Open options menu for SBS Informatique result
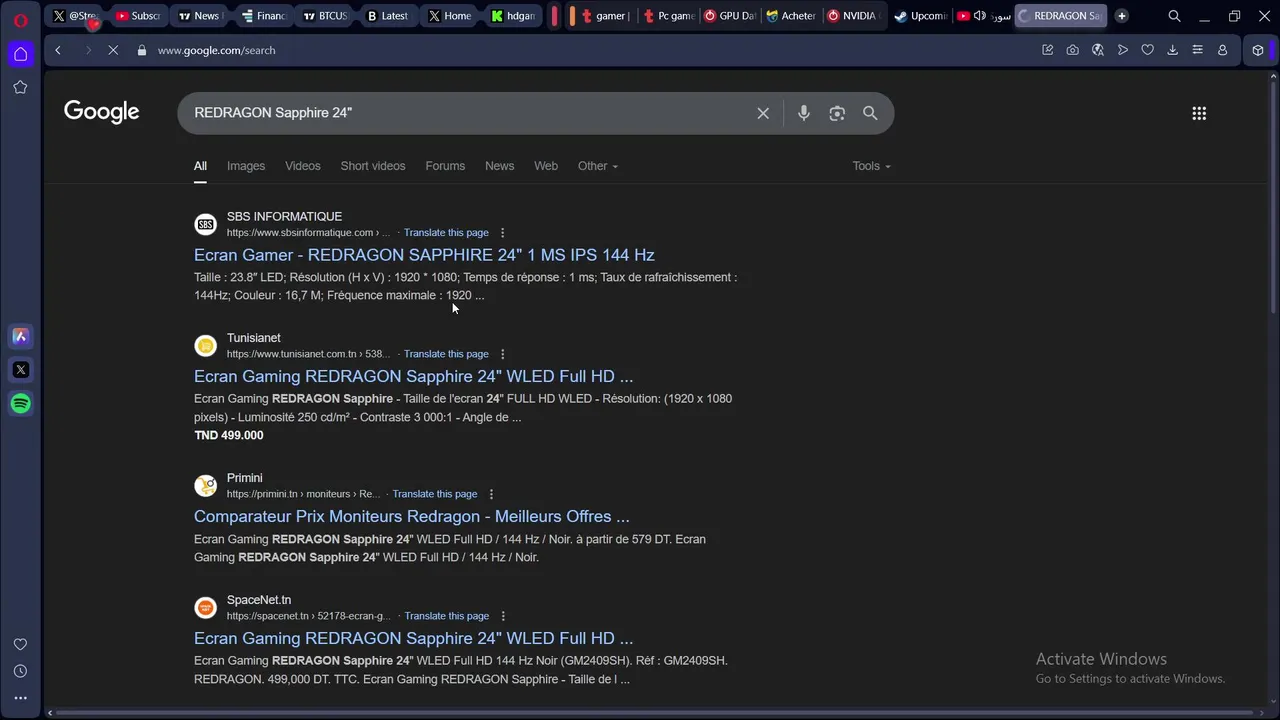This screenshot has width=1280, height=720. click(x=503, y=233)
